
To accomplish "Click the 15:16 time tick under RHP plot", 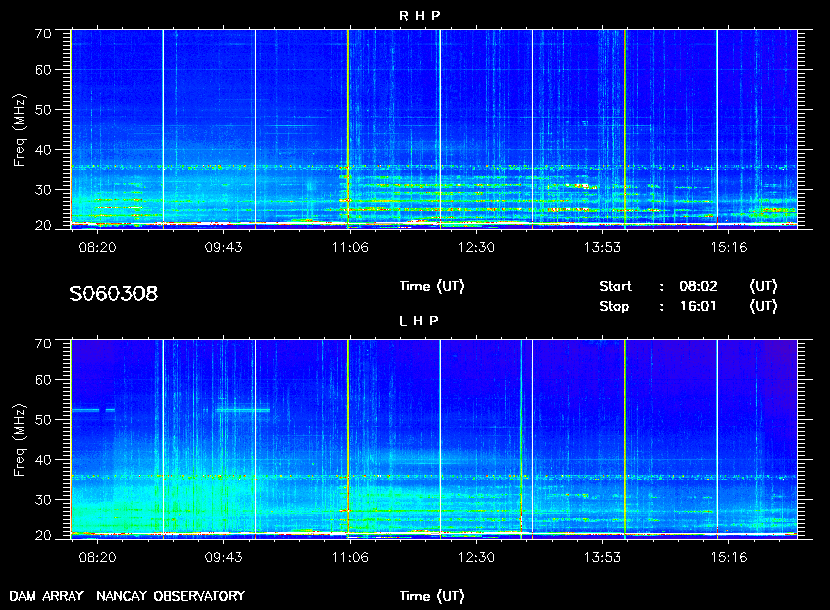I will tap(728, 247).
